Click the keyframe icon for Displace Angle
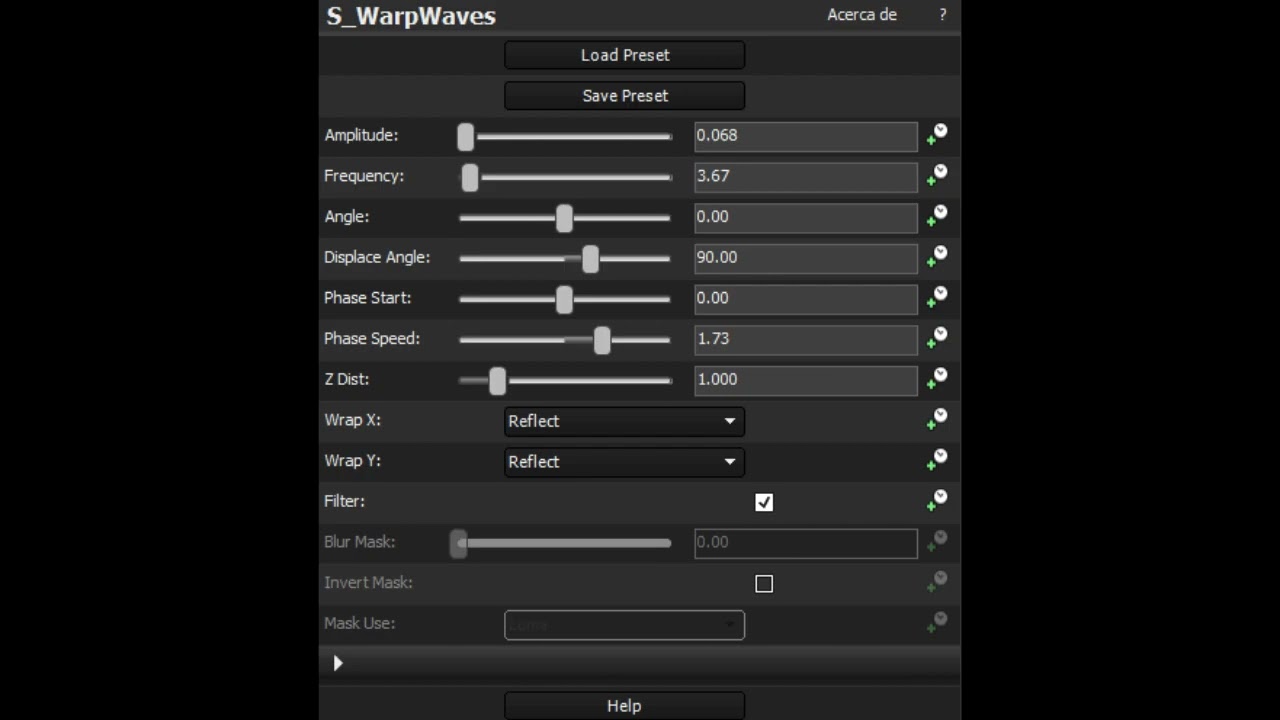Image resolution: width=1280 pixels, height=720 pixels. click(937, 257)
